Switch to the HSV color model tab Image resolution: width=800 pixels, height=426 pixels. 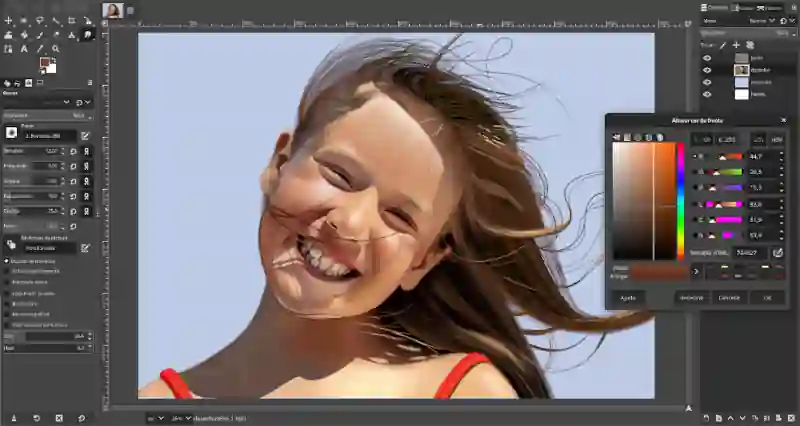pos(777,139)
